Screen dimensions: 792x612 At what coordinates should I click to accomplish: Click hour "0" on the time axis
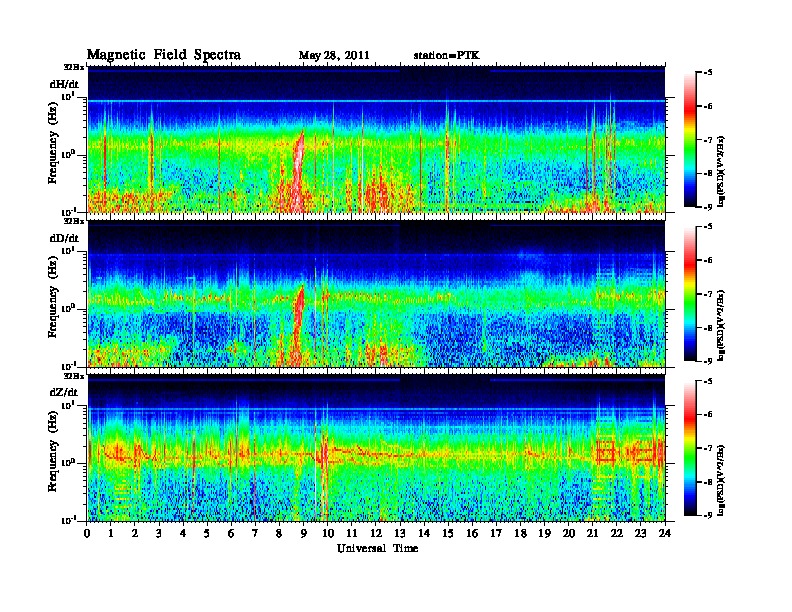[x=87, y=534]
